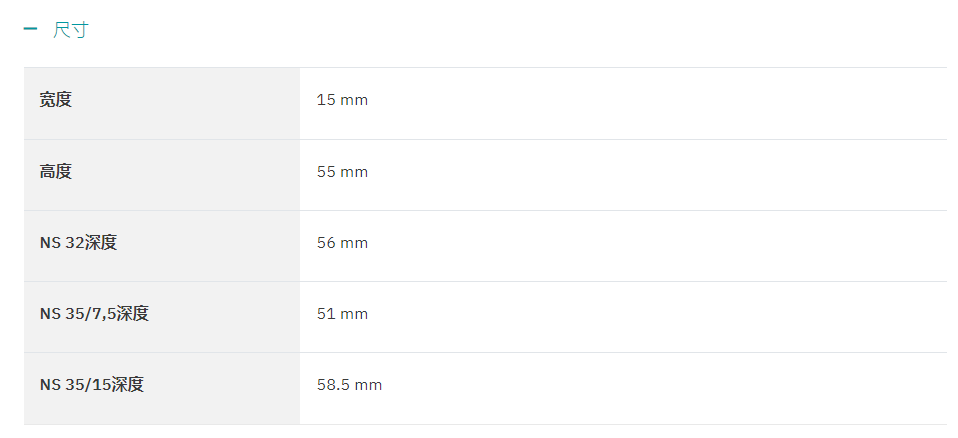
Task: Click the 58.5 mm depth value
Action: 349,385
